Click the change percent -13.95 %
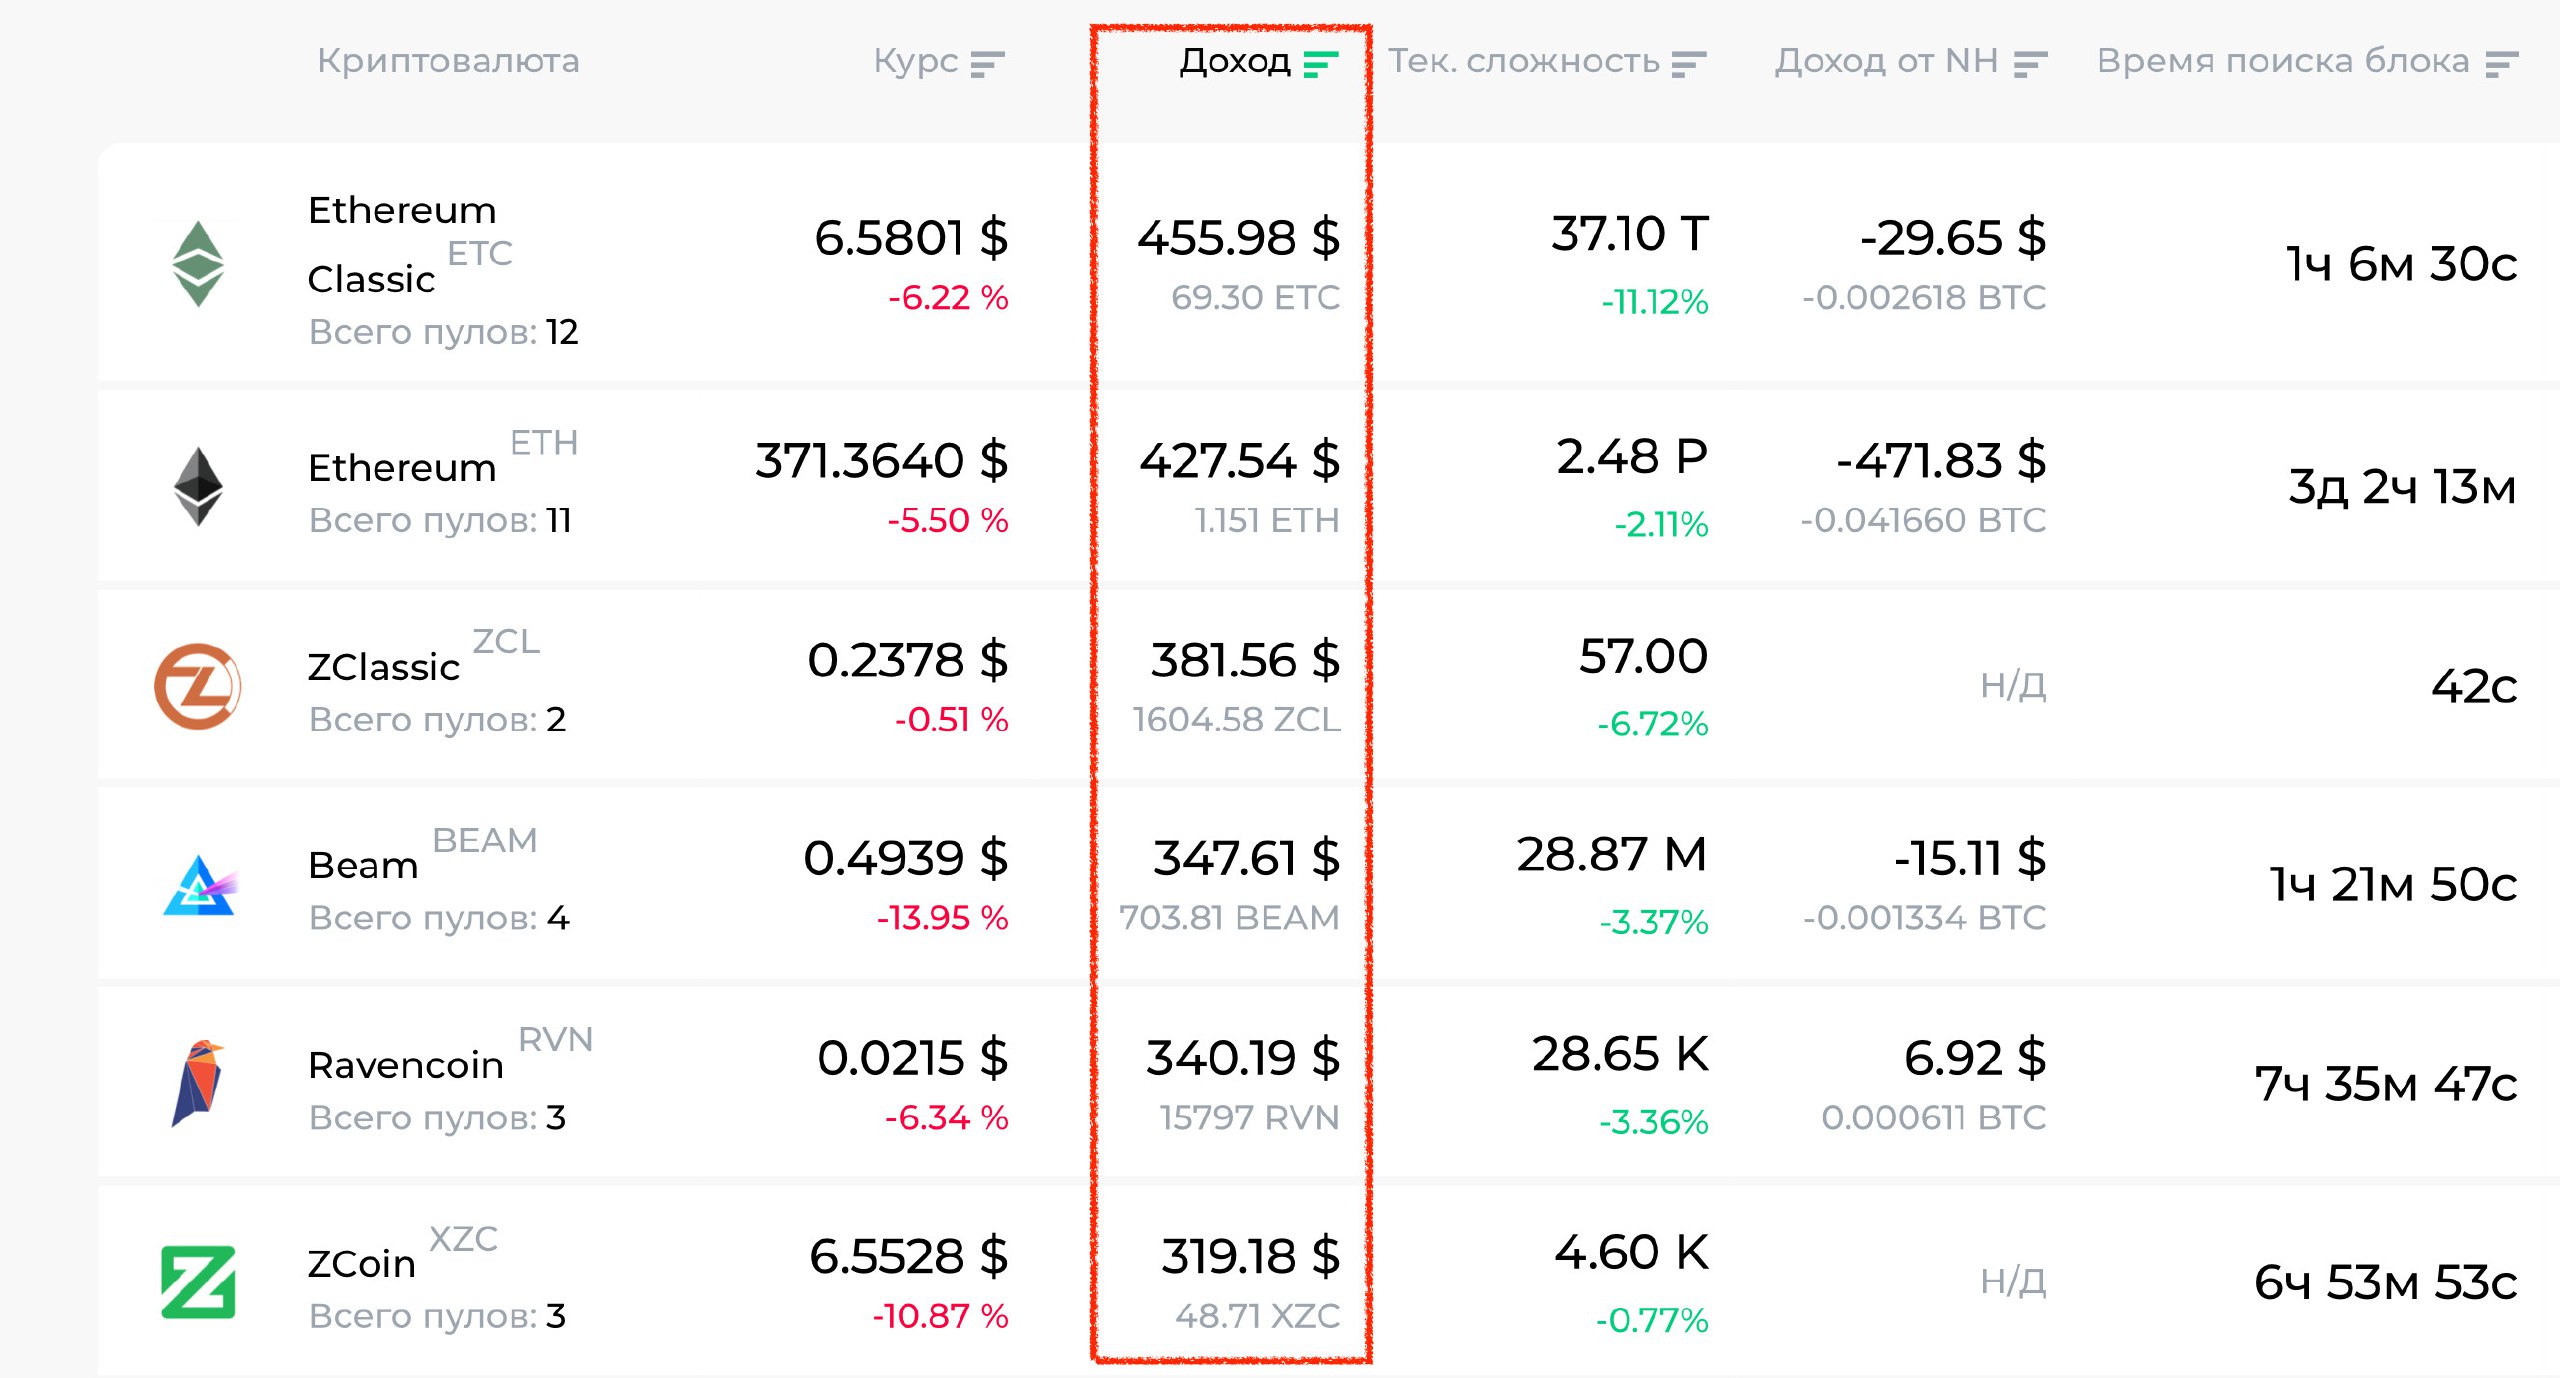Viewport: 2560px width, 1378px height. (x=942, y=918)
